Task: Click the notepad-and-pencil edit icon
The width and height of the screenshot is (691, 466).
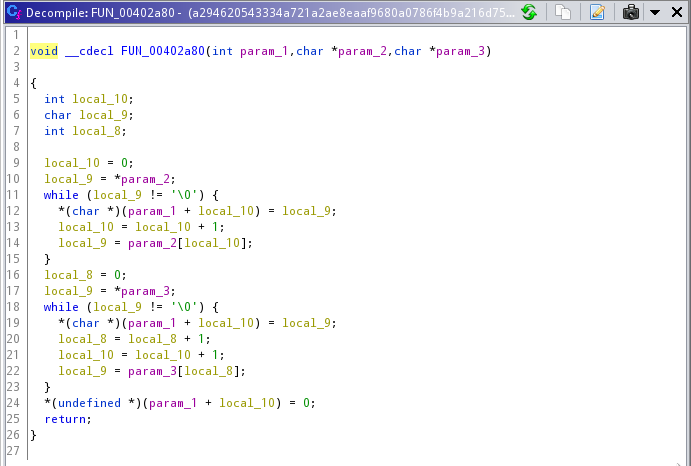Action: (x=597, y=12)
